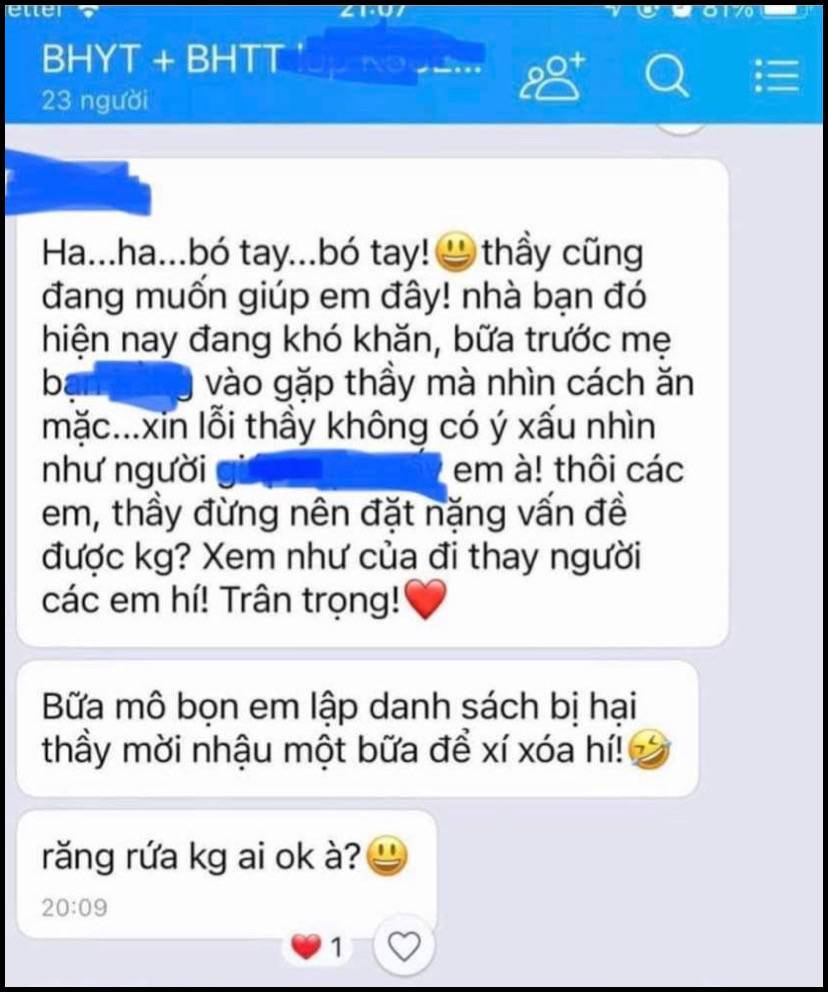
Task: Tap the heart outline react button
Action: [404, 946]
